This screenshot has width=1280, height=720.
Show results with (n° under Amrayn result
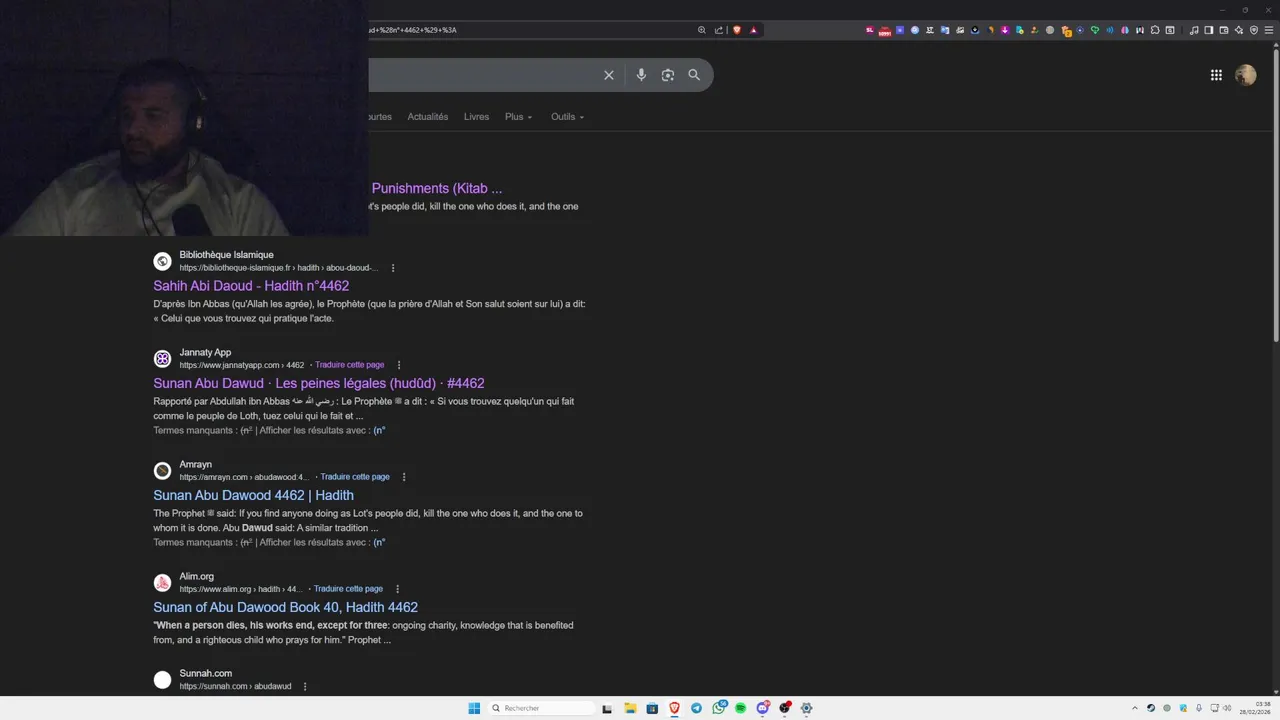(379, 542)
